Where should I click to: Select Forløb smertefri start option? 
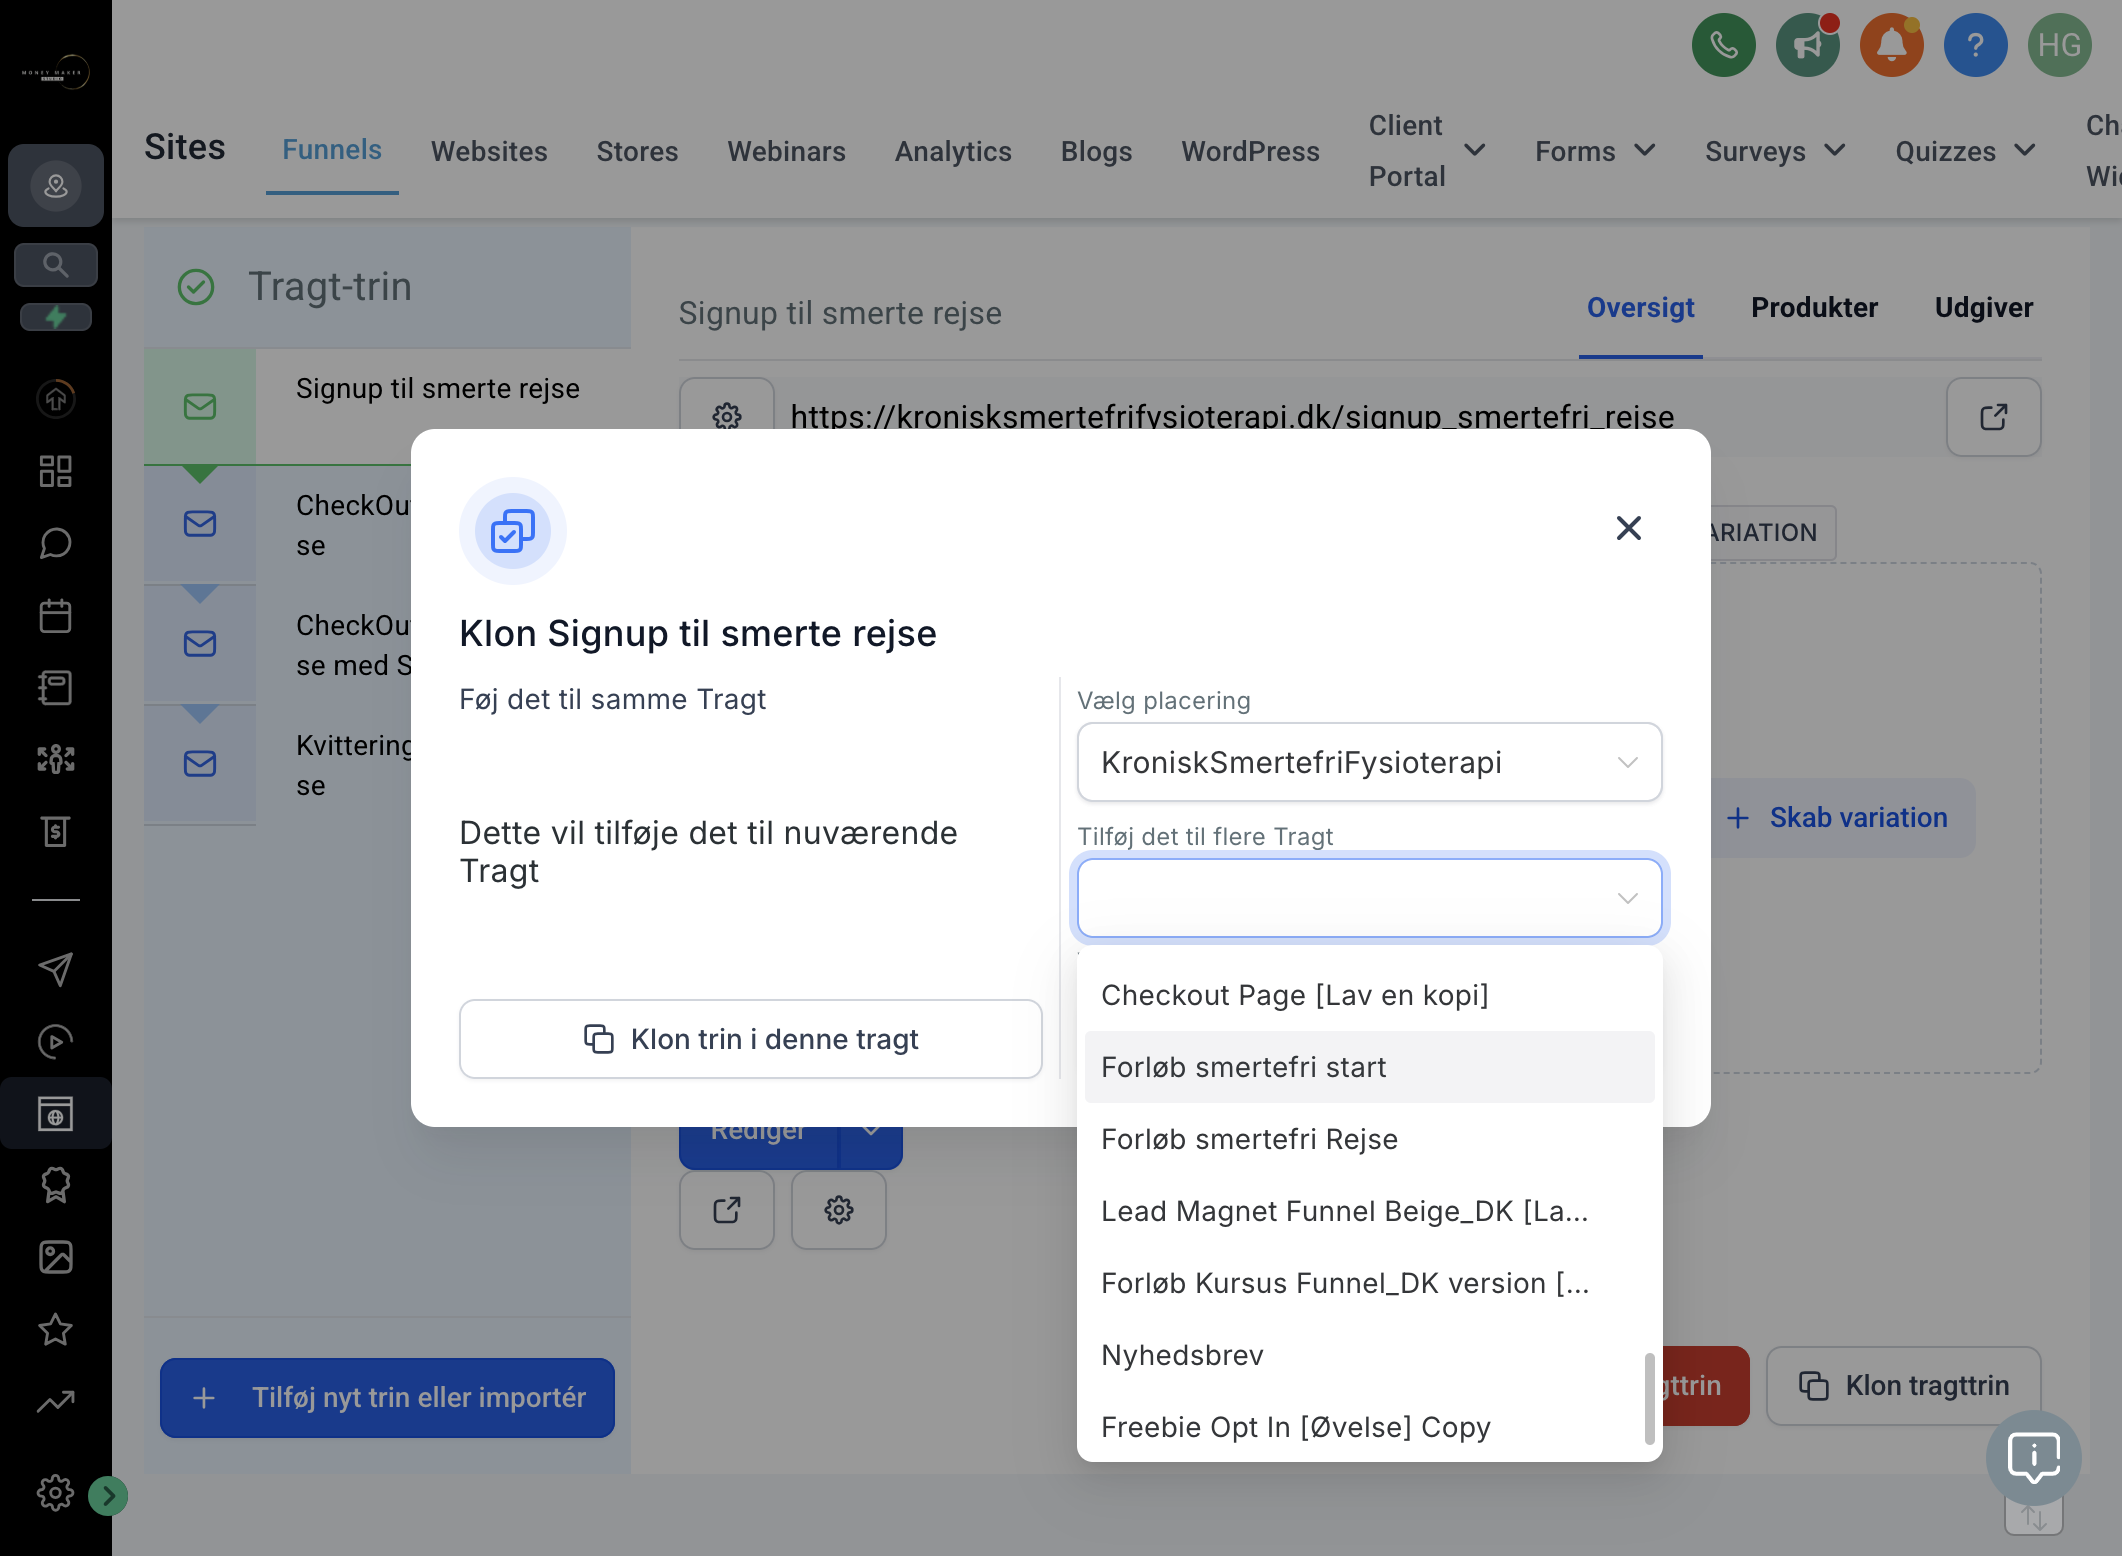pyautogui.click(x=1369, y=1067)
